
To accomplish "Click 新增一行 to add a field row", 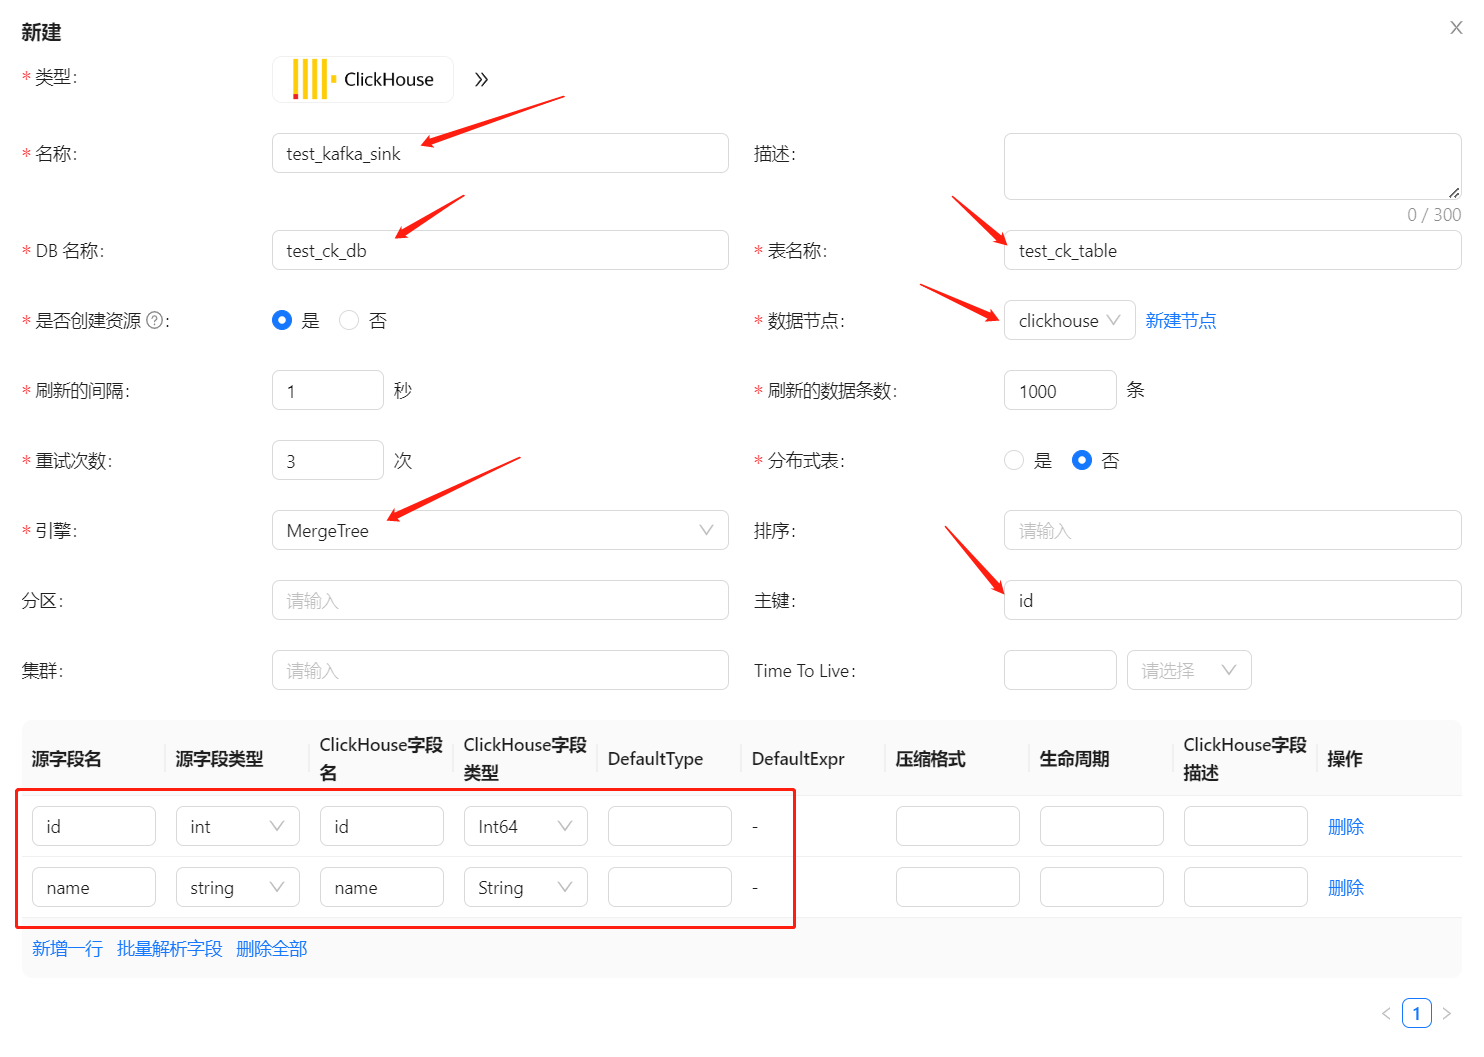I will (67, 948).
